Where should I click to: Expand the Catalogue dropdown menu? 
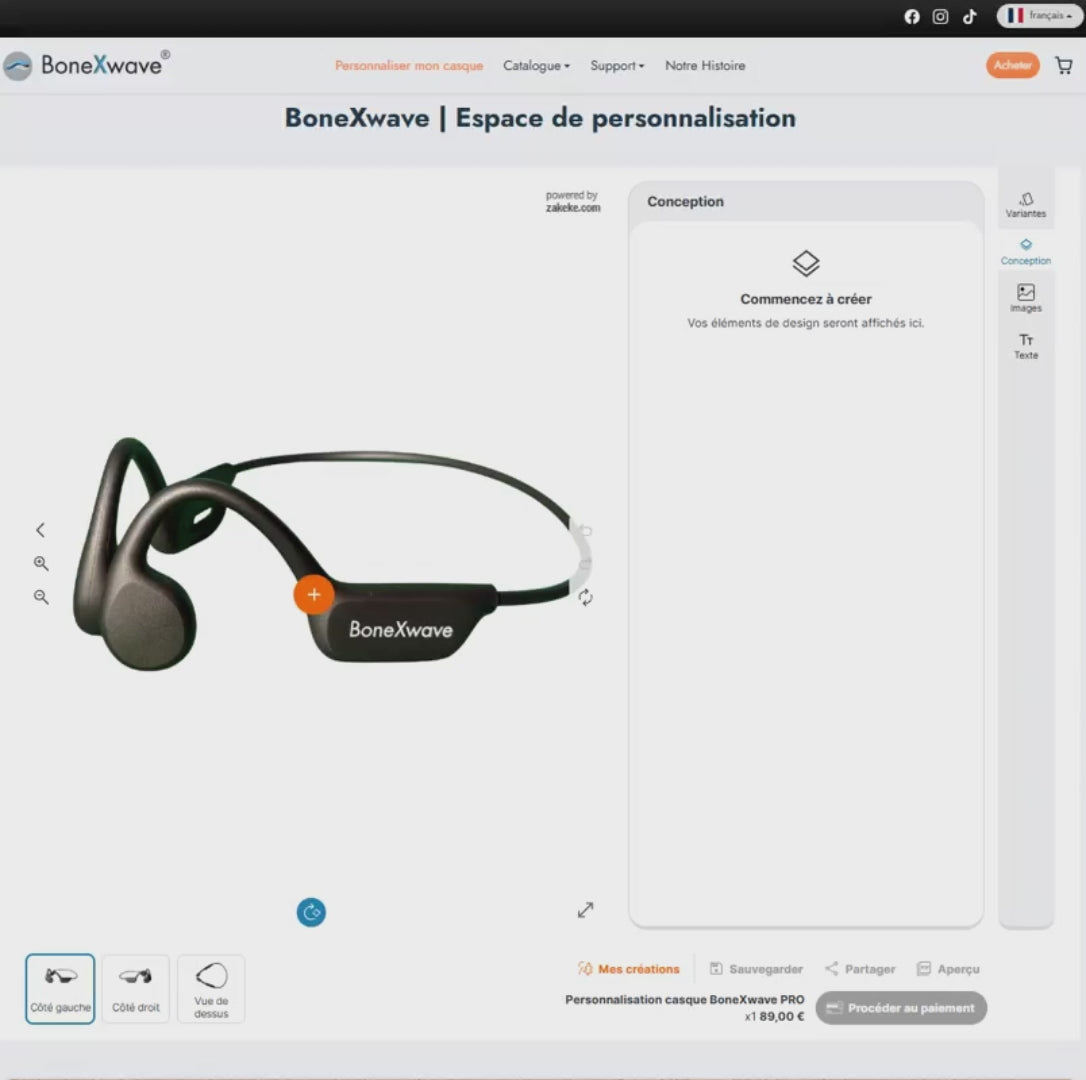(536, 66)
